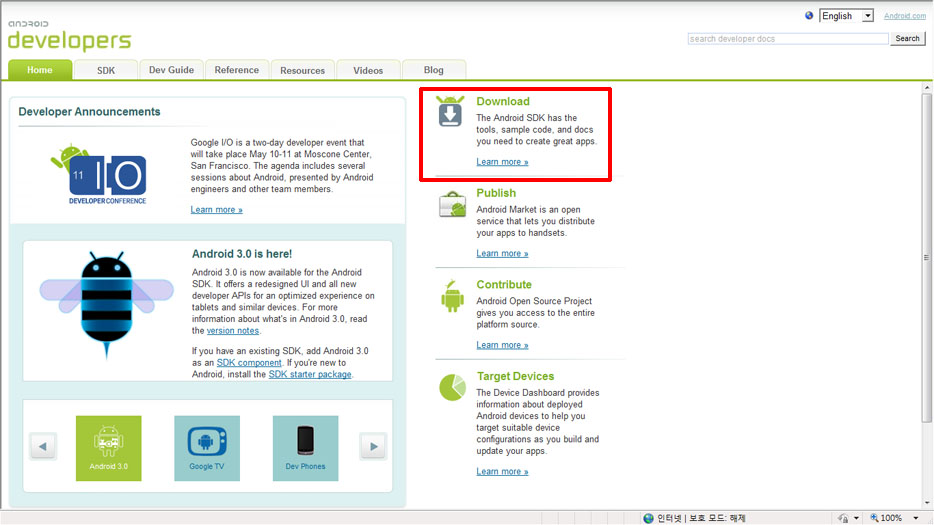Image resolution: width=934 pixels, height=525 pixels.
Task: Click the Contribute heading
Action: [x=504, y=285]
